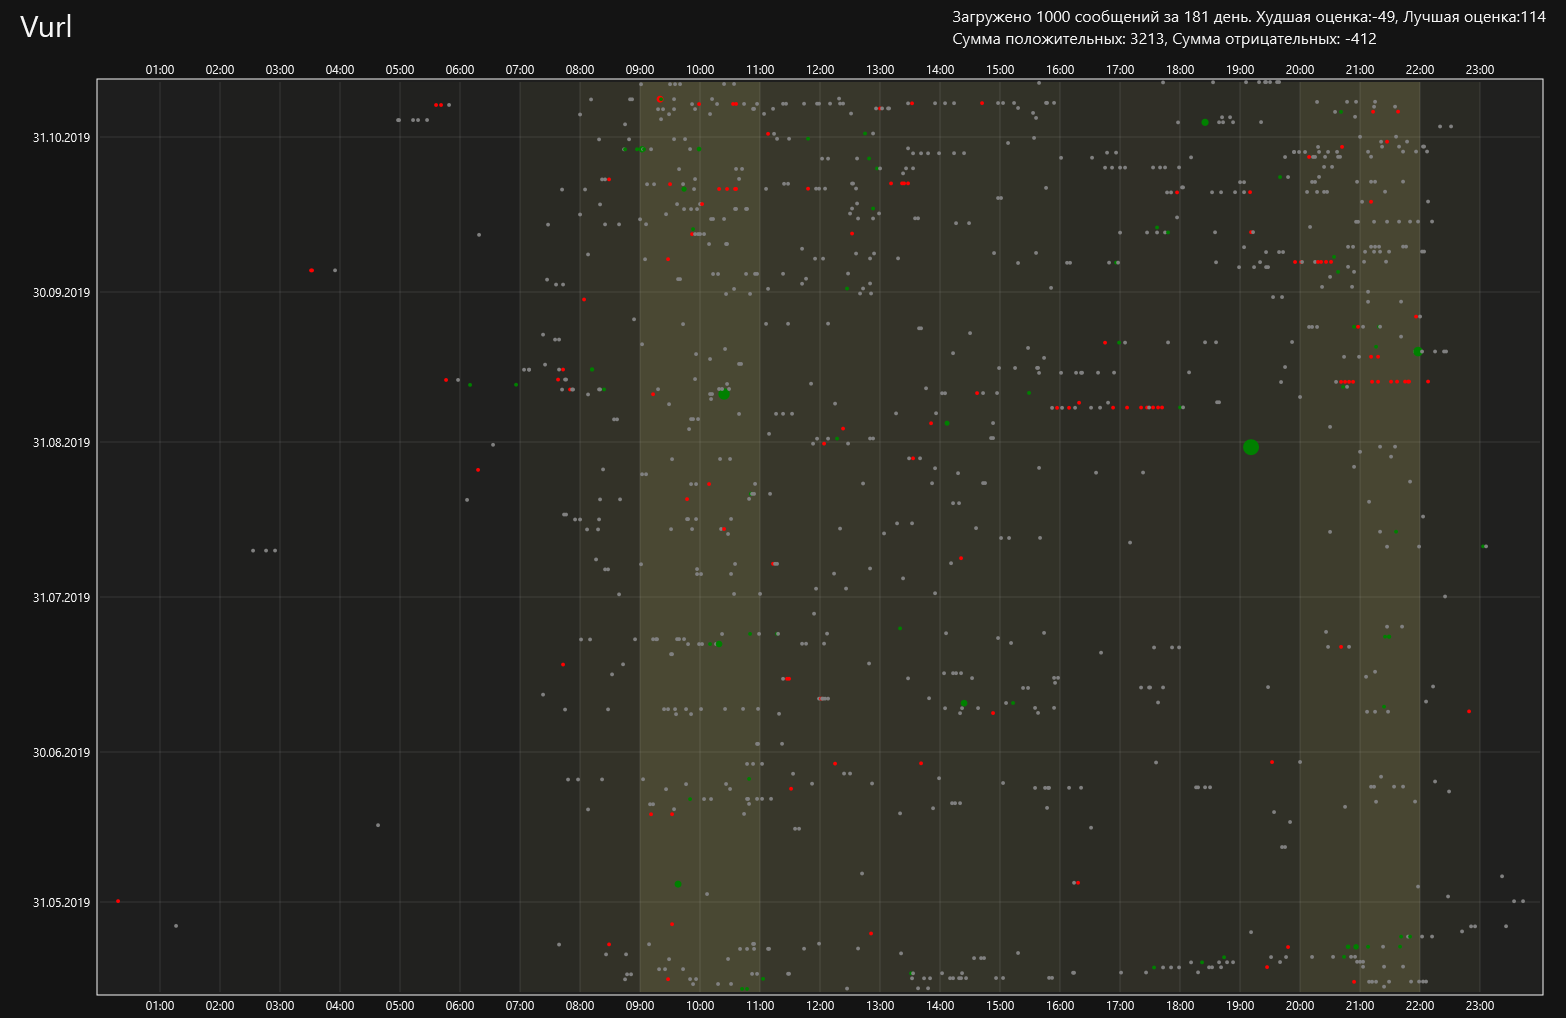The width and height of the screenshot is (1566, 1018).
Task: Click the 02:00 label on the bottom time axis
Action: [x=220, y=1005]
